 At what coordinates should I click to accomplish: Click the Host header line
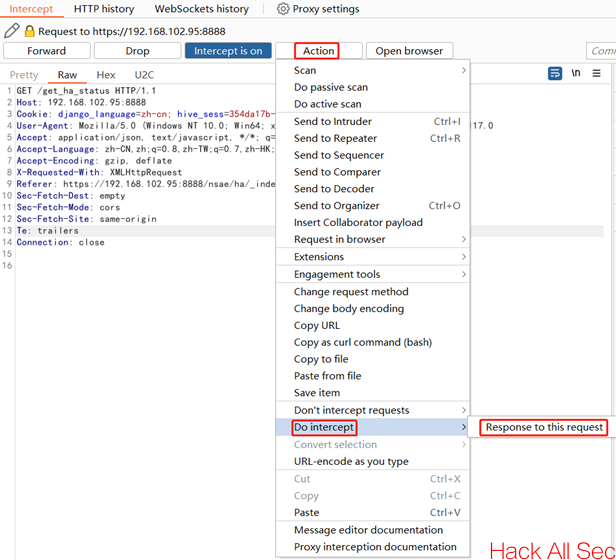81,103
